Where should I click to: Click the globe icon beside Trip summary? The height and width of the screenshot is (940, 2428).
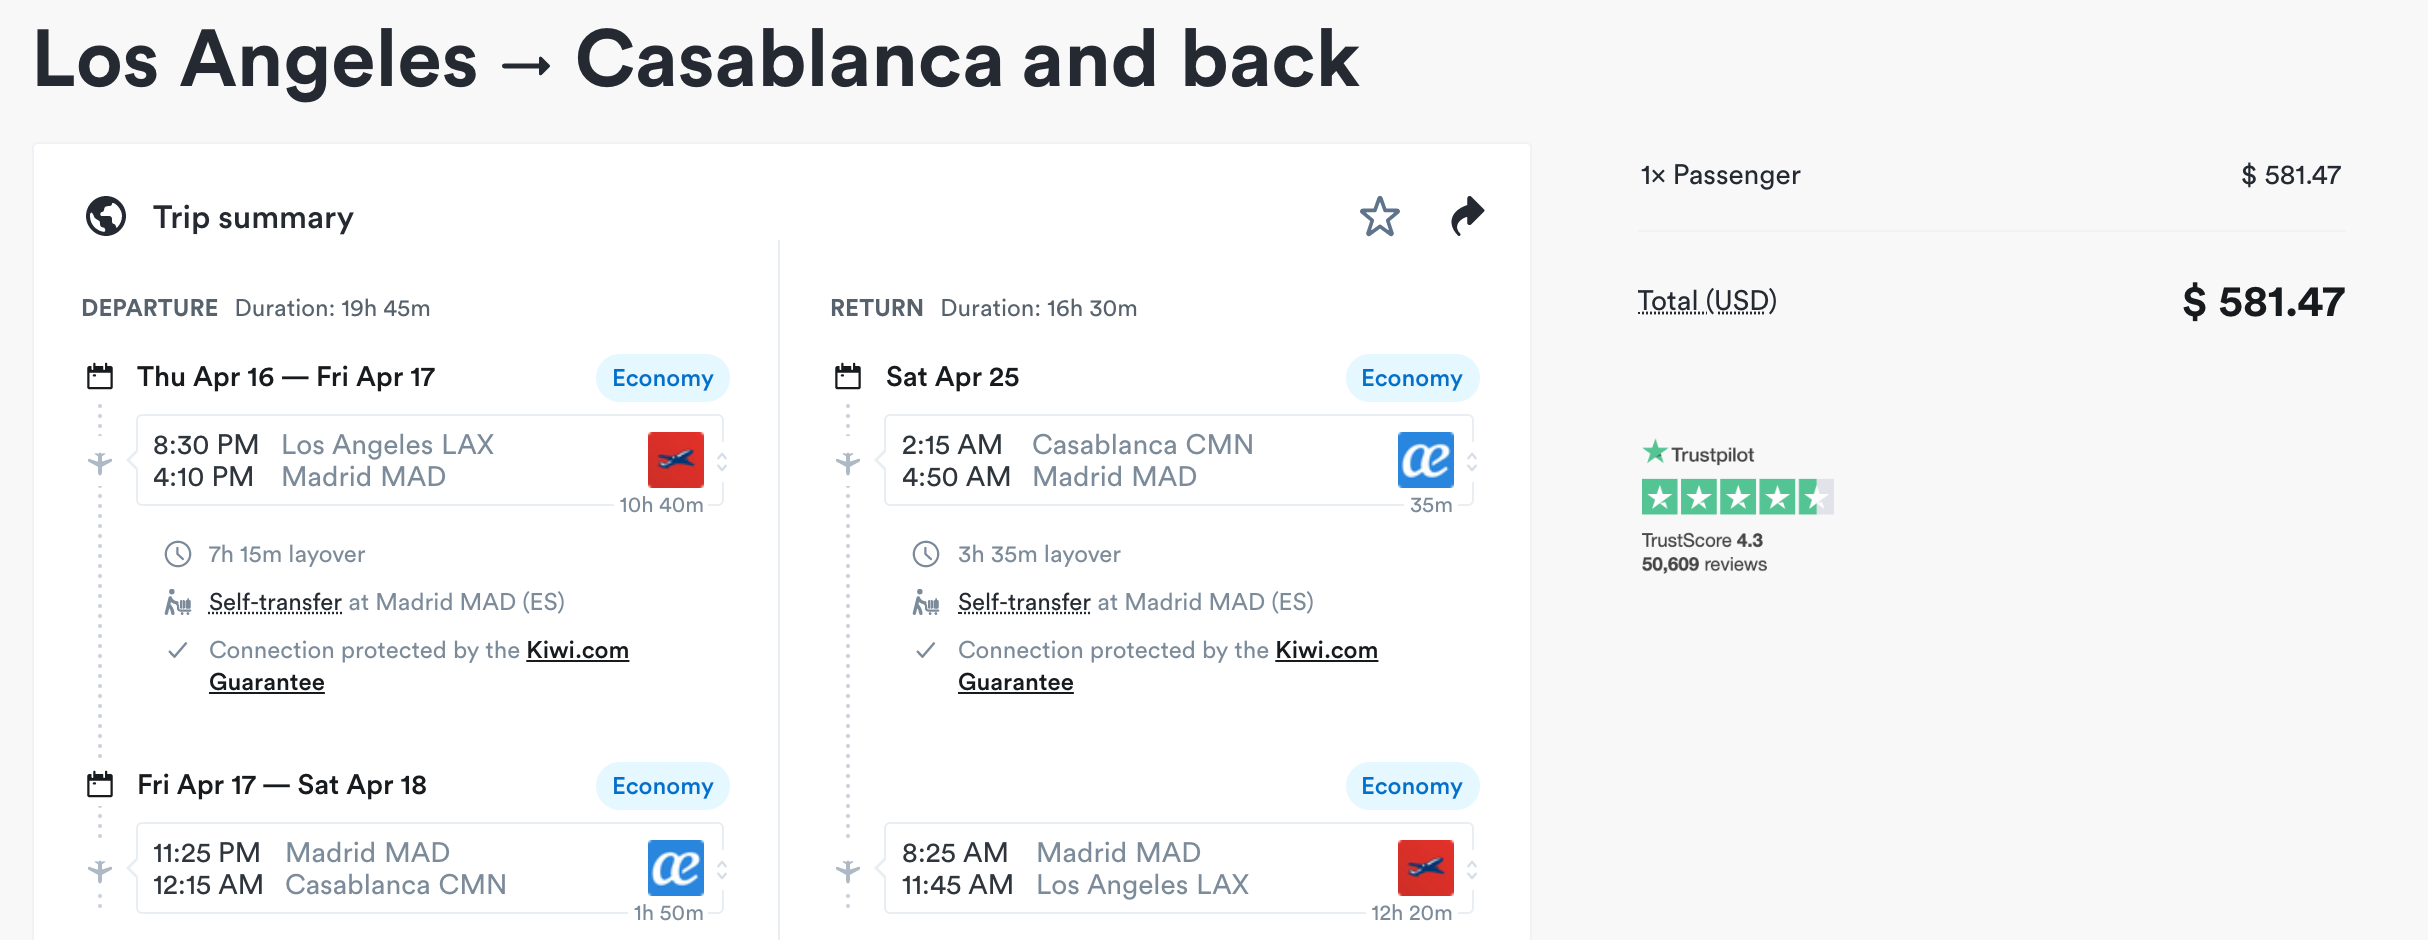(106, 216)
